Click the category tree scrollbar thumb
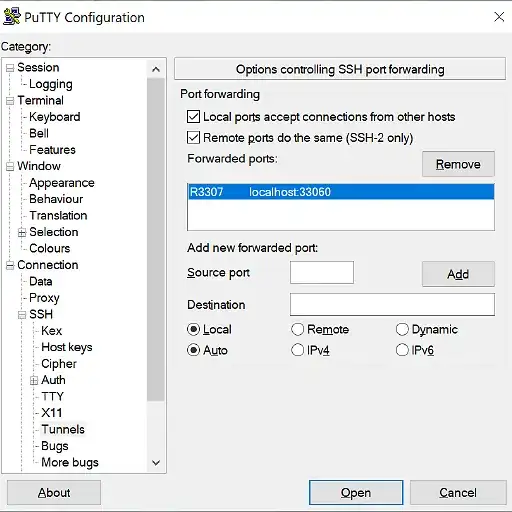 coord(156,240)
